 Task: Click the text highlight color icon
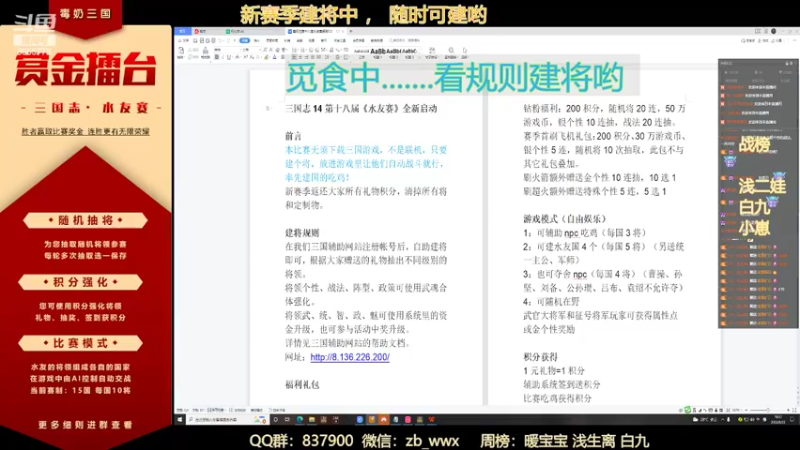[x=266, y=57]
